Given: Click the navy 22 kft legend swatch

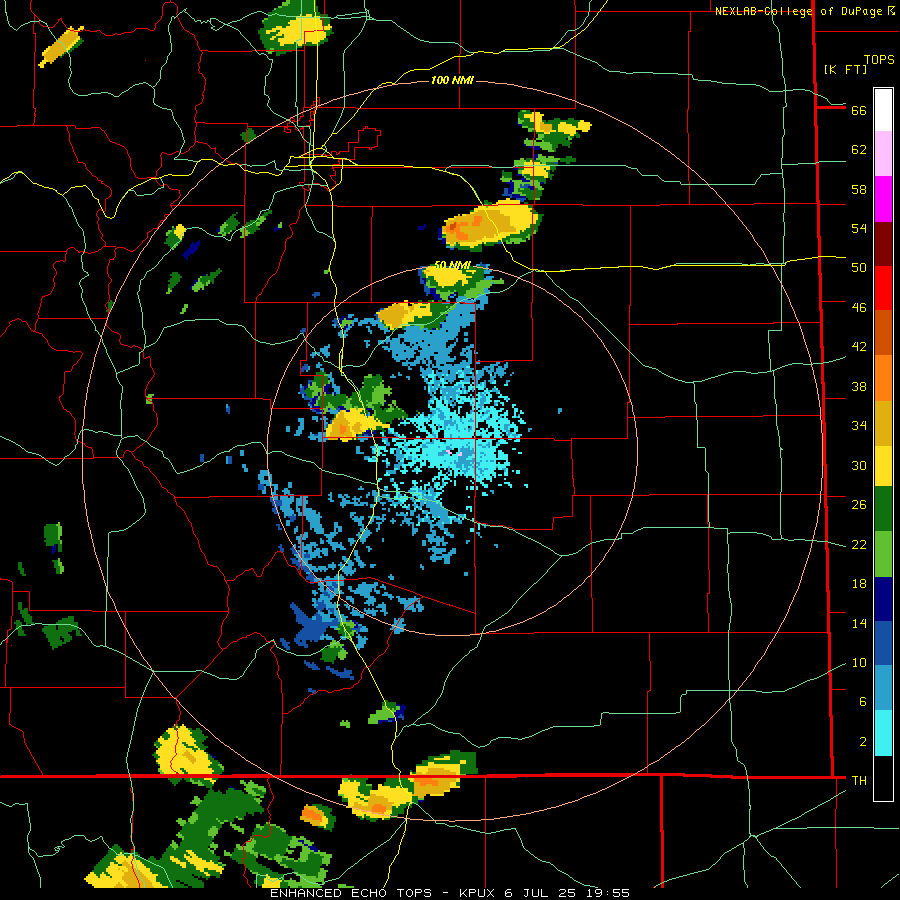Looking at the screenshot, I should pos(883,599).
